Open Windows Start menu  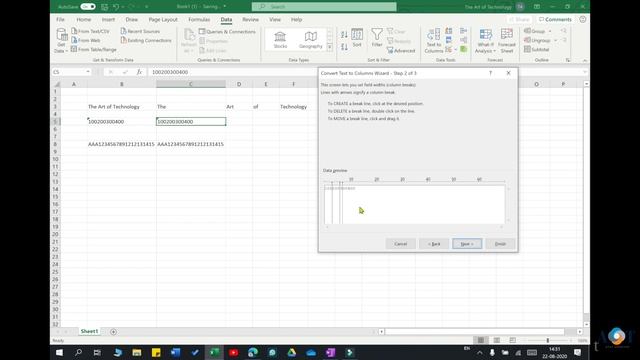click(59, 352)
